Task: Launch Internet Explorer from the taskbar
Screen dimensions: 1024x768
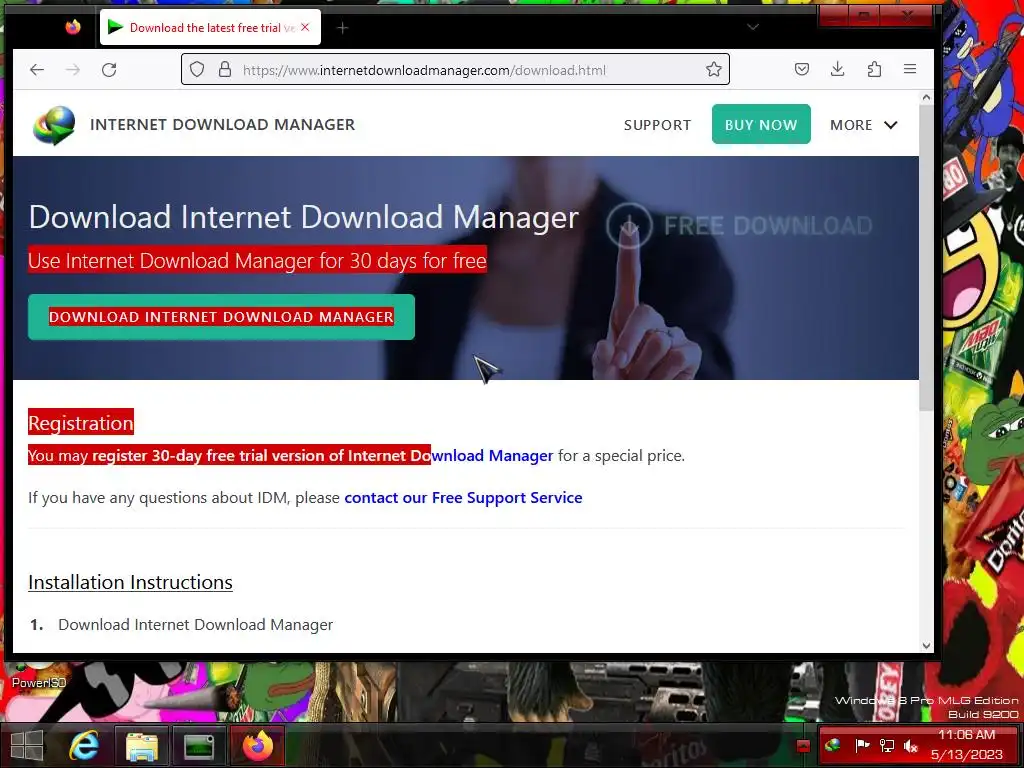Action: [x=84, y=745]
